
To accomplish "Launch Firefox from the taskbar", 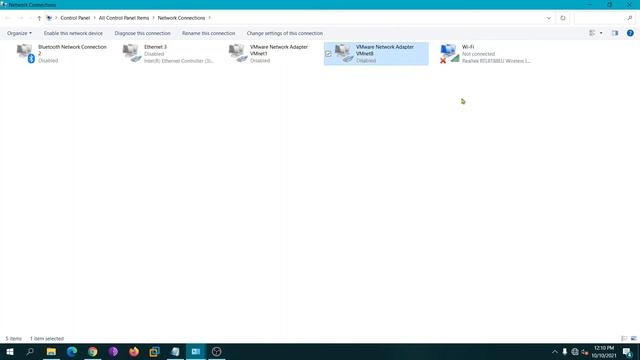I will click(134, 351).
